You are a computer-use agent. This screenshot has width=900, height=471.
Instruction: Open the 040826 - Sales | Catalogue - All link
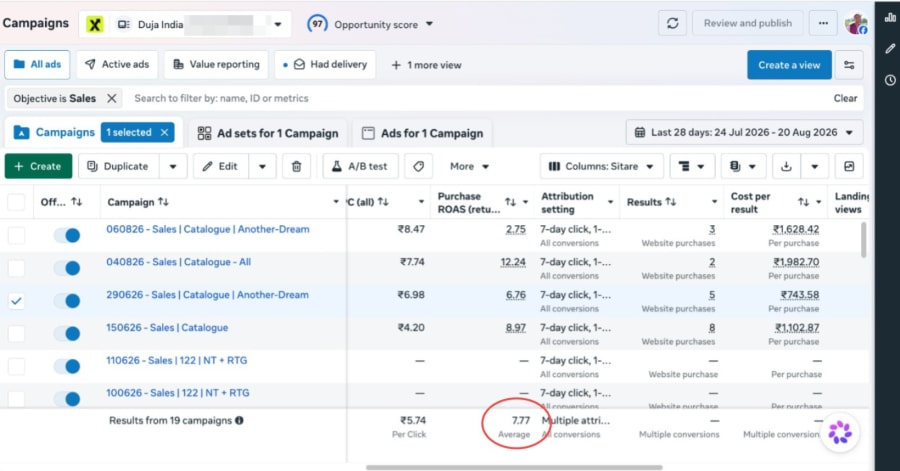(x=179, y=262)
